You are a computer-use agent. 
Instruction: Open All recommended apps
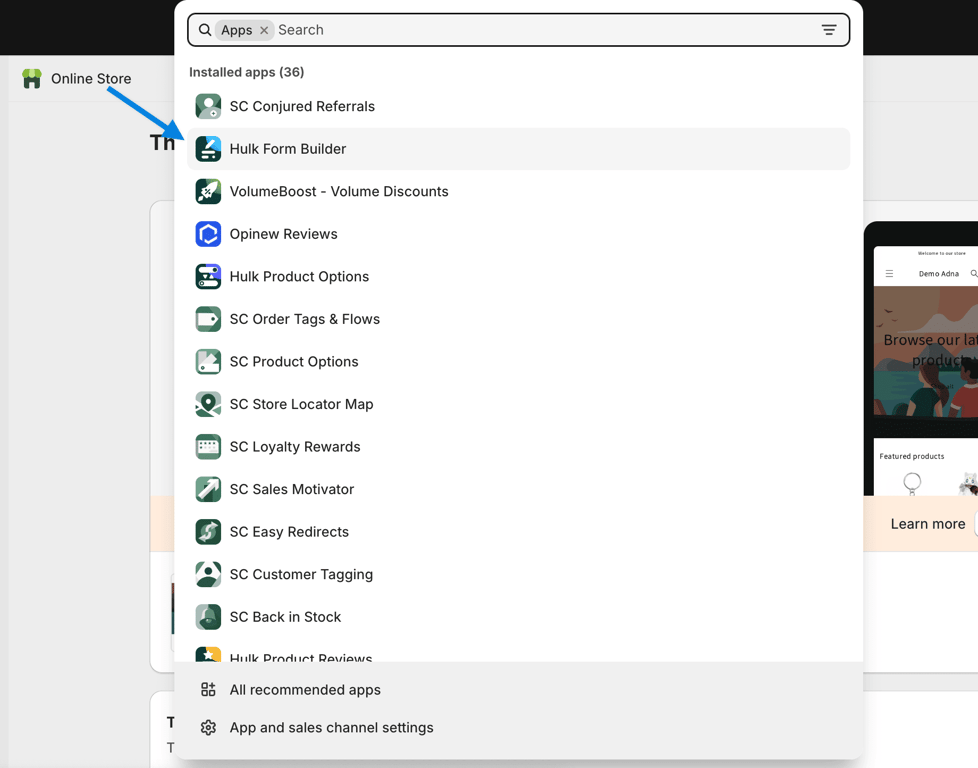(x=518, y=689)
